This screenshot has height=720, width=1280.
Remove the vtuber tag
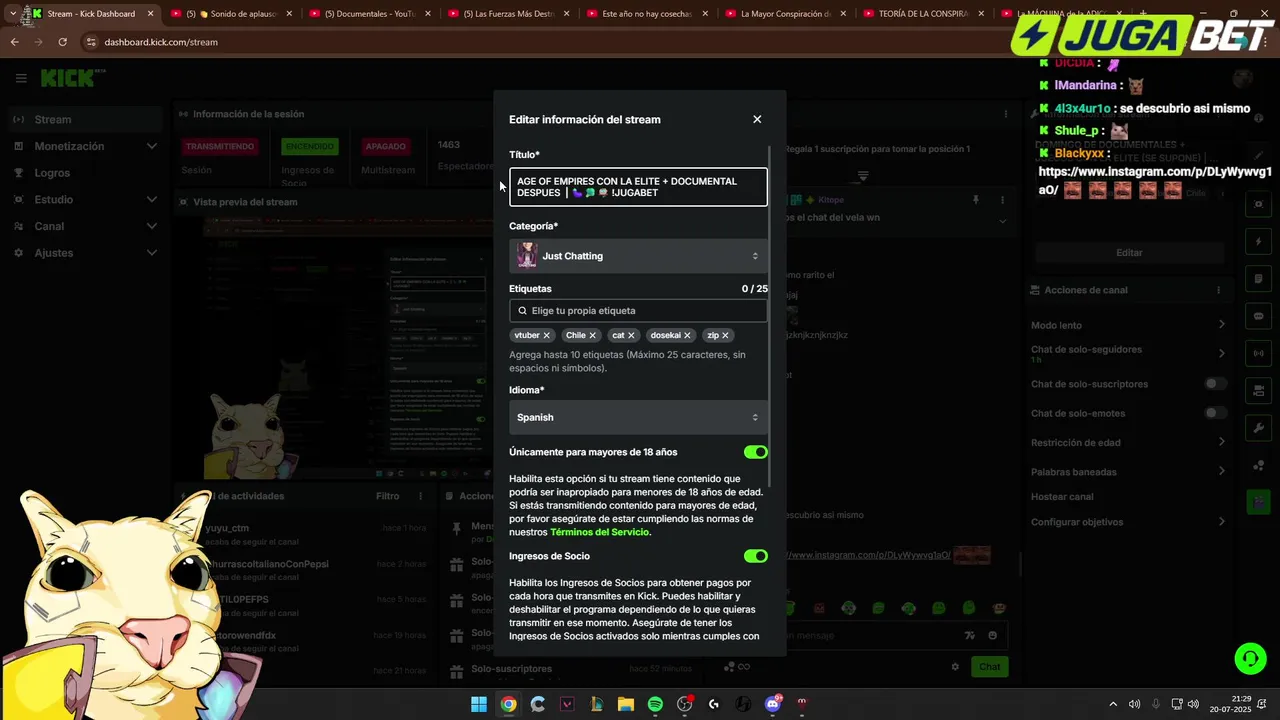tap(547, 336)
